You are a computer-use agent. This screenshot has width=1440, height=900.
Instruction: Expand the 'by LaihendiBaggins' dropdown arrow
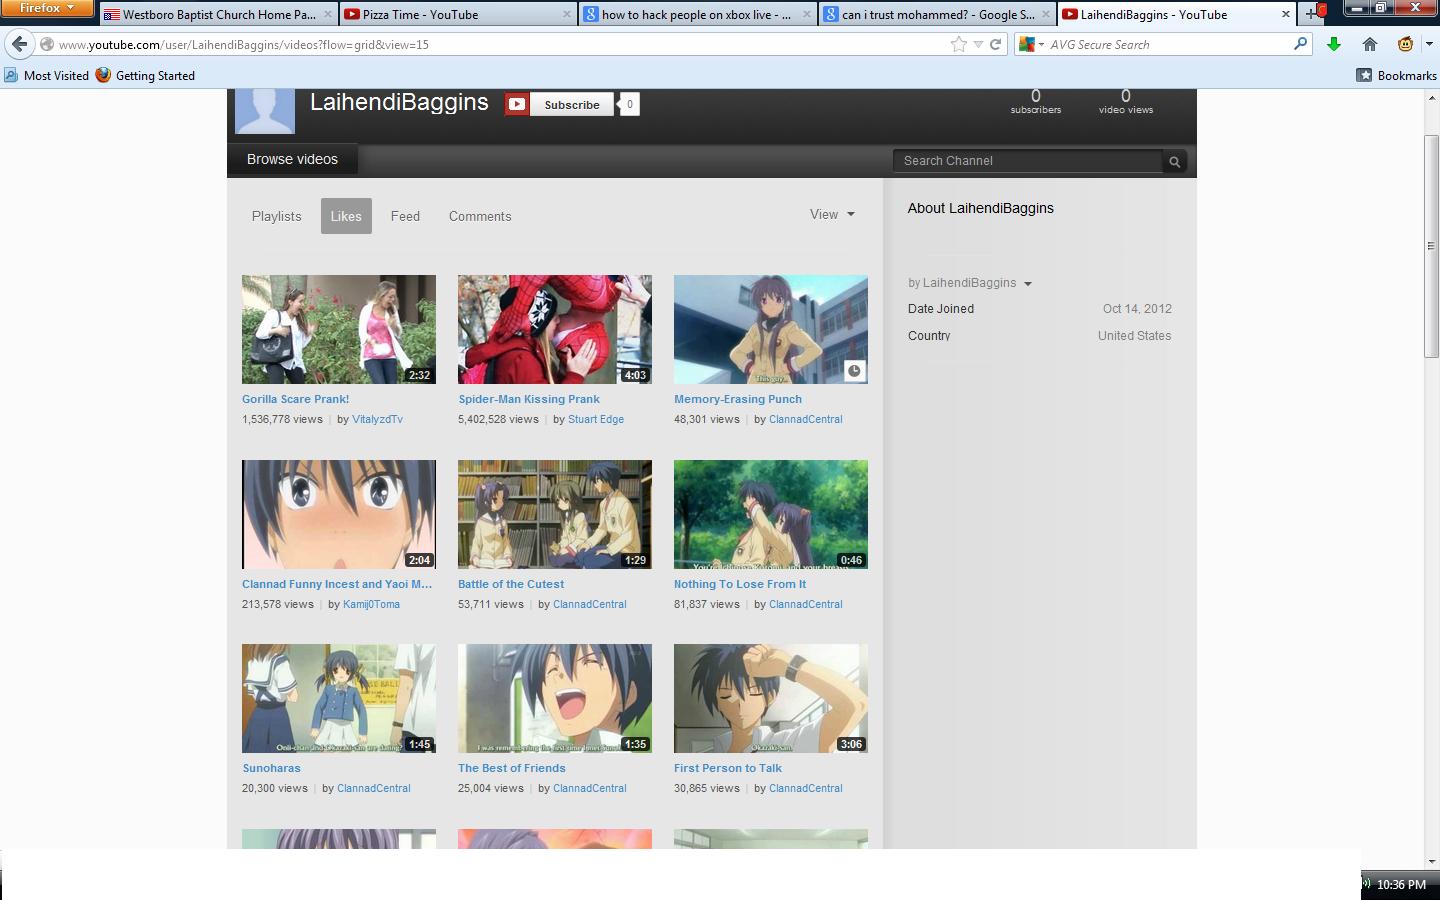click(1028, 284)
